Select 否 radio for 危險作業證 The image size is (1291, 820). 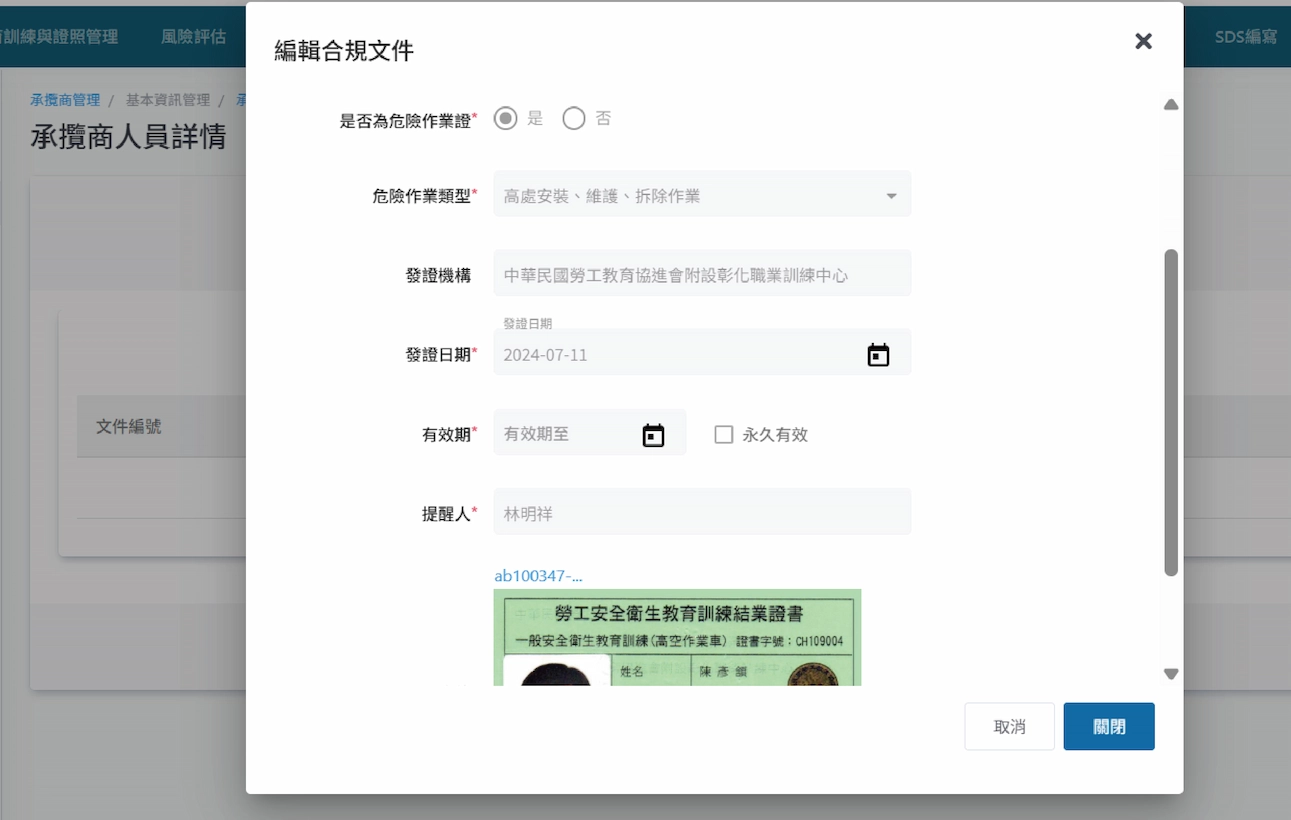click(x=573, y=119)
